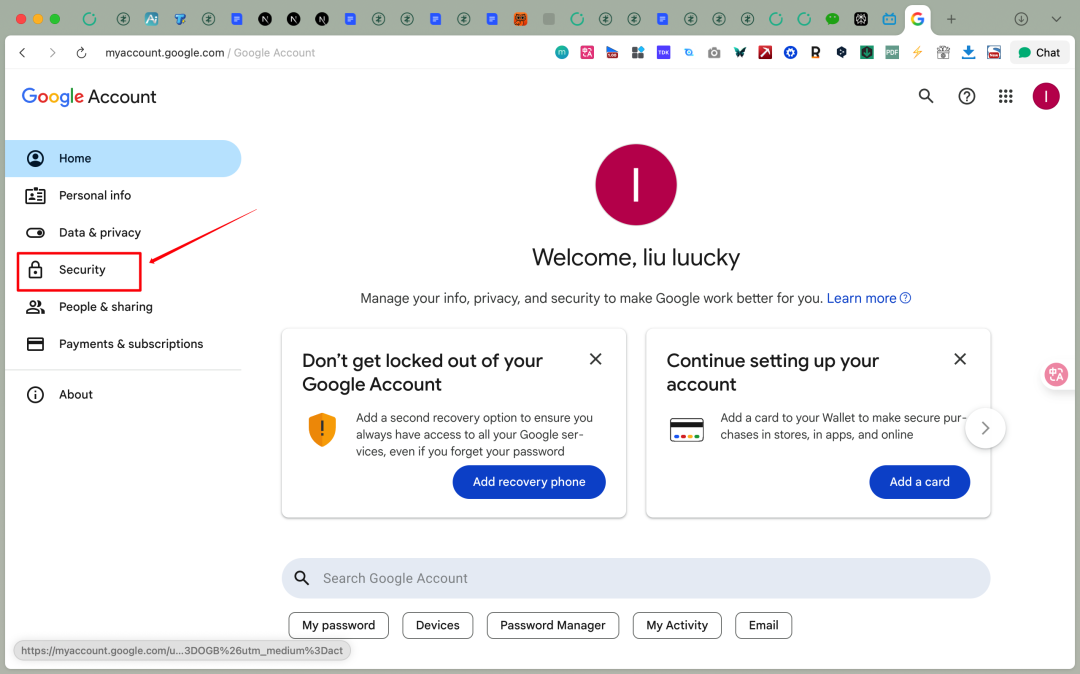
Task: Follow the Learn more link
Action: point(869,298)
